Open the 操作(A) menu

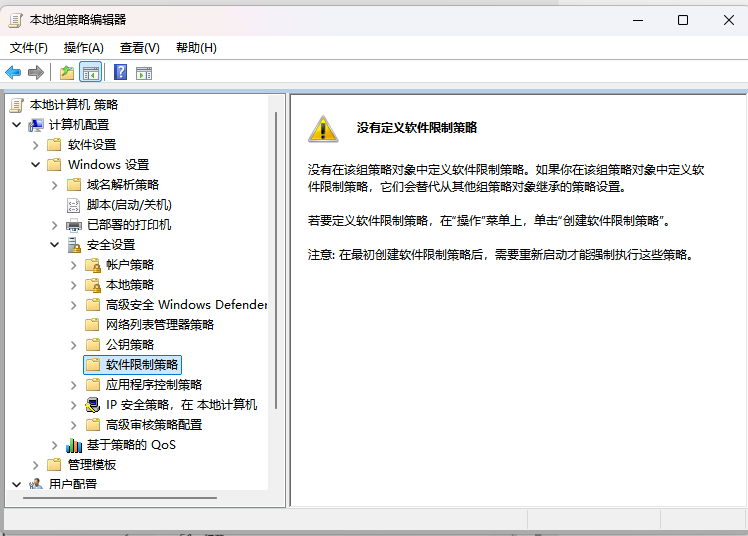(83, 48)
